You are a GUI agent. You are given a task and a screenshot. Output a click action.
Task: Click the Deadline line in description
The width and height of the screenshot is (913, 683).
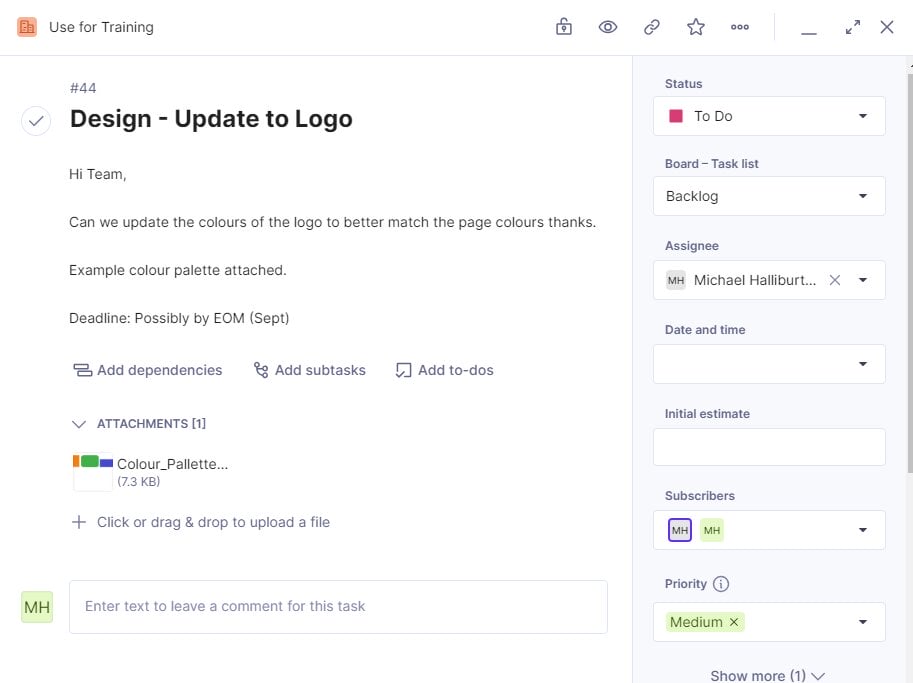click(179, 319)
